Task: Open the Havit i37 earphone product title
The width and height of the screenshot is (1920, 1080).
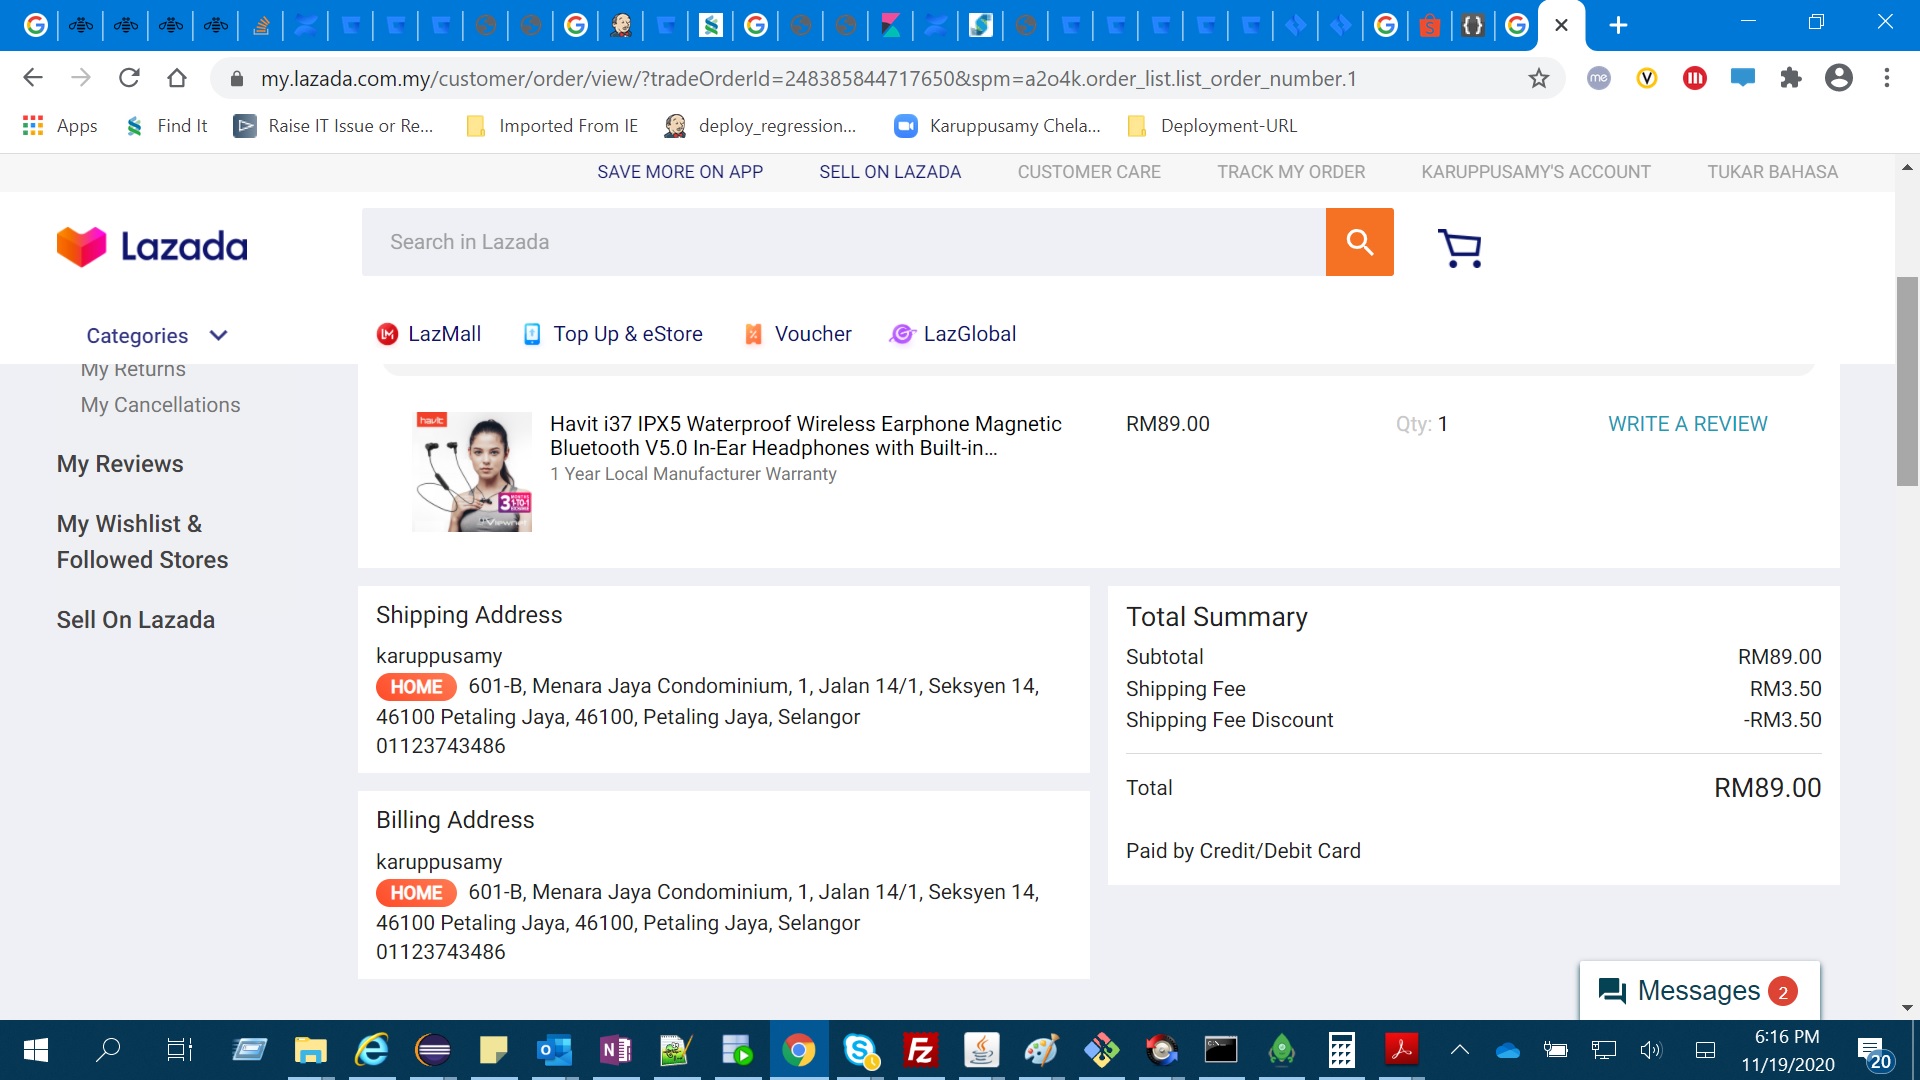Action: pyautogui.click(x=806, y=436)
